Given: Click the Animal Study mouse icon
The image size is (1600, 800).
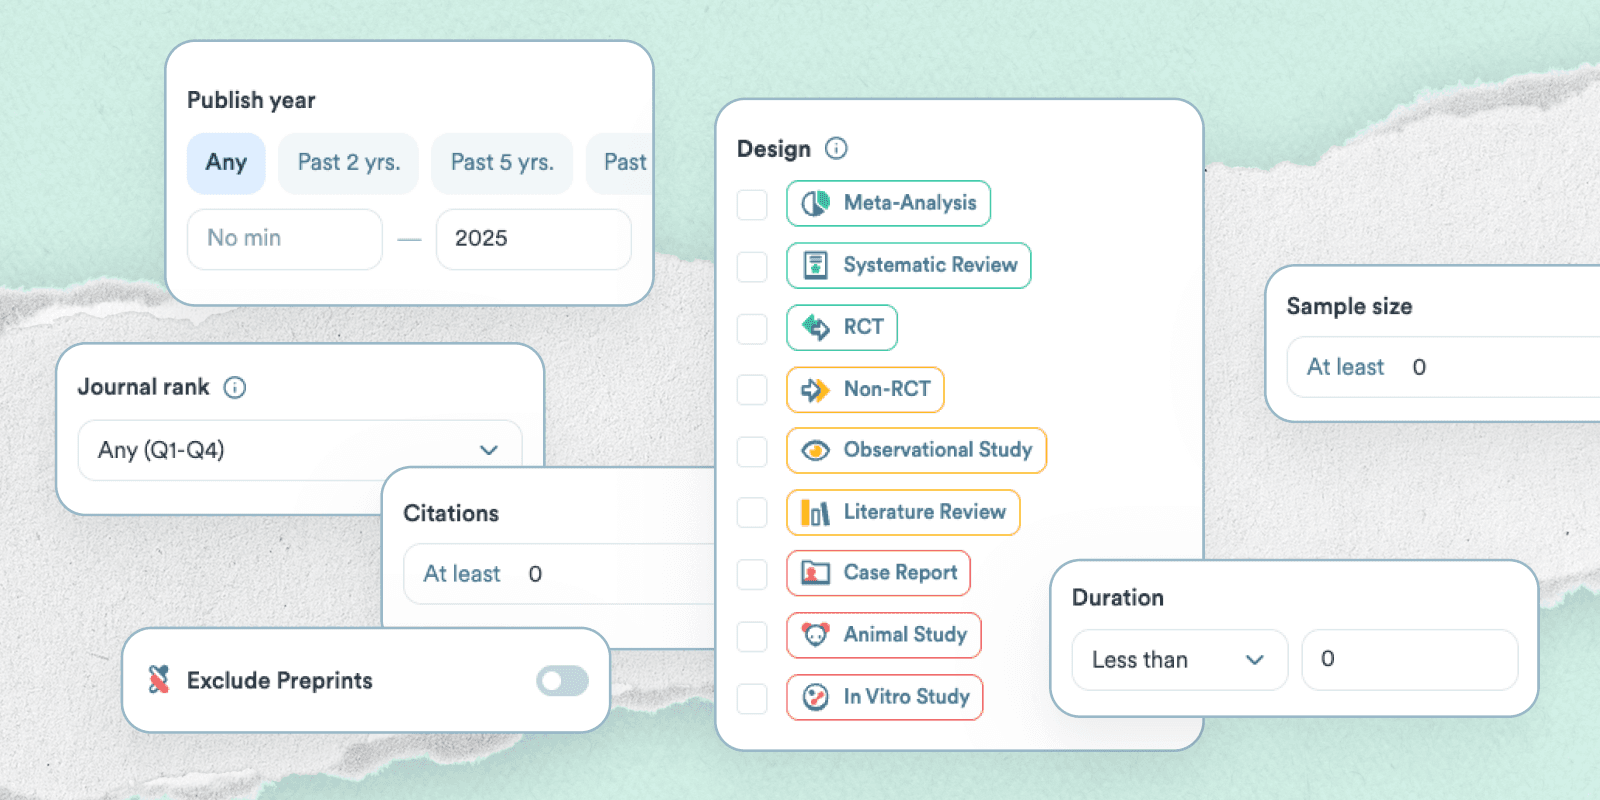Looking at the screenshot, I should pyautogui.click(x=816, y=635).
